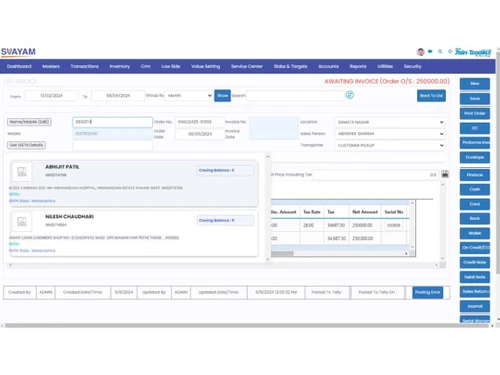Open the Dashboard menu
Screen dimensions: 500x375
(x=19, y=66)
